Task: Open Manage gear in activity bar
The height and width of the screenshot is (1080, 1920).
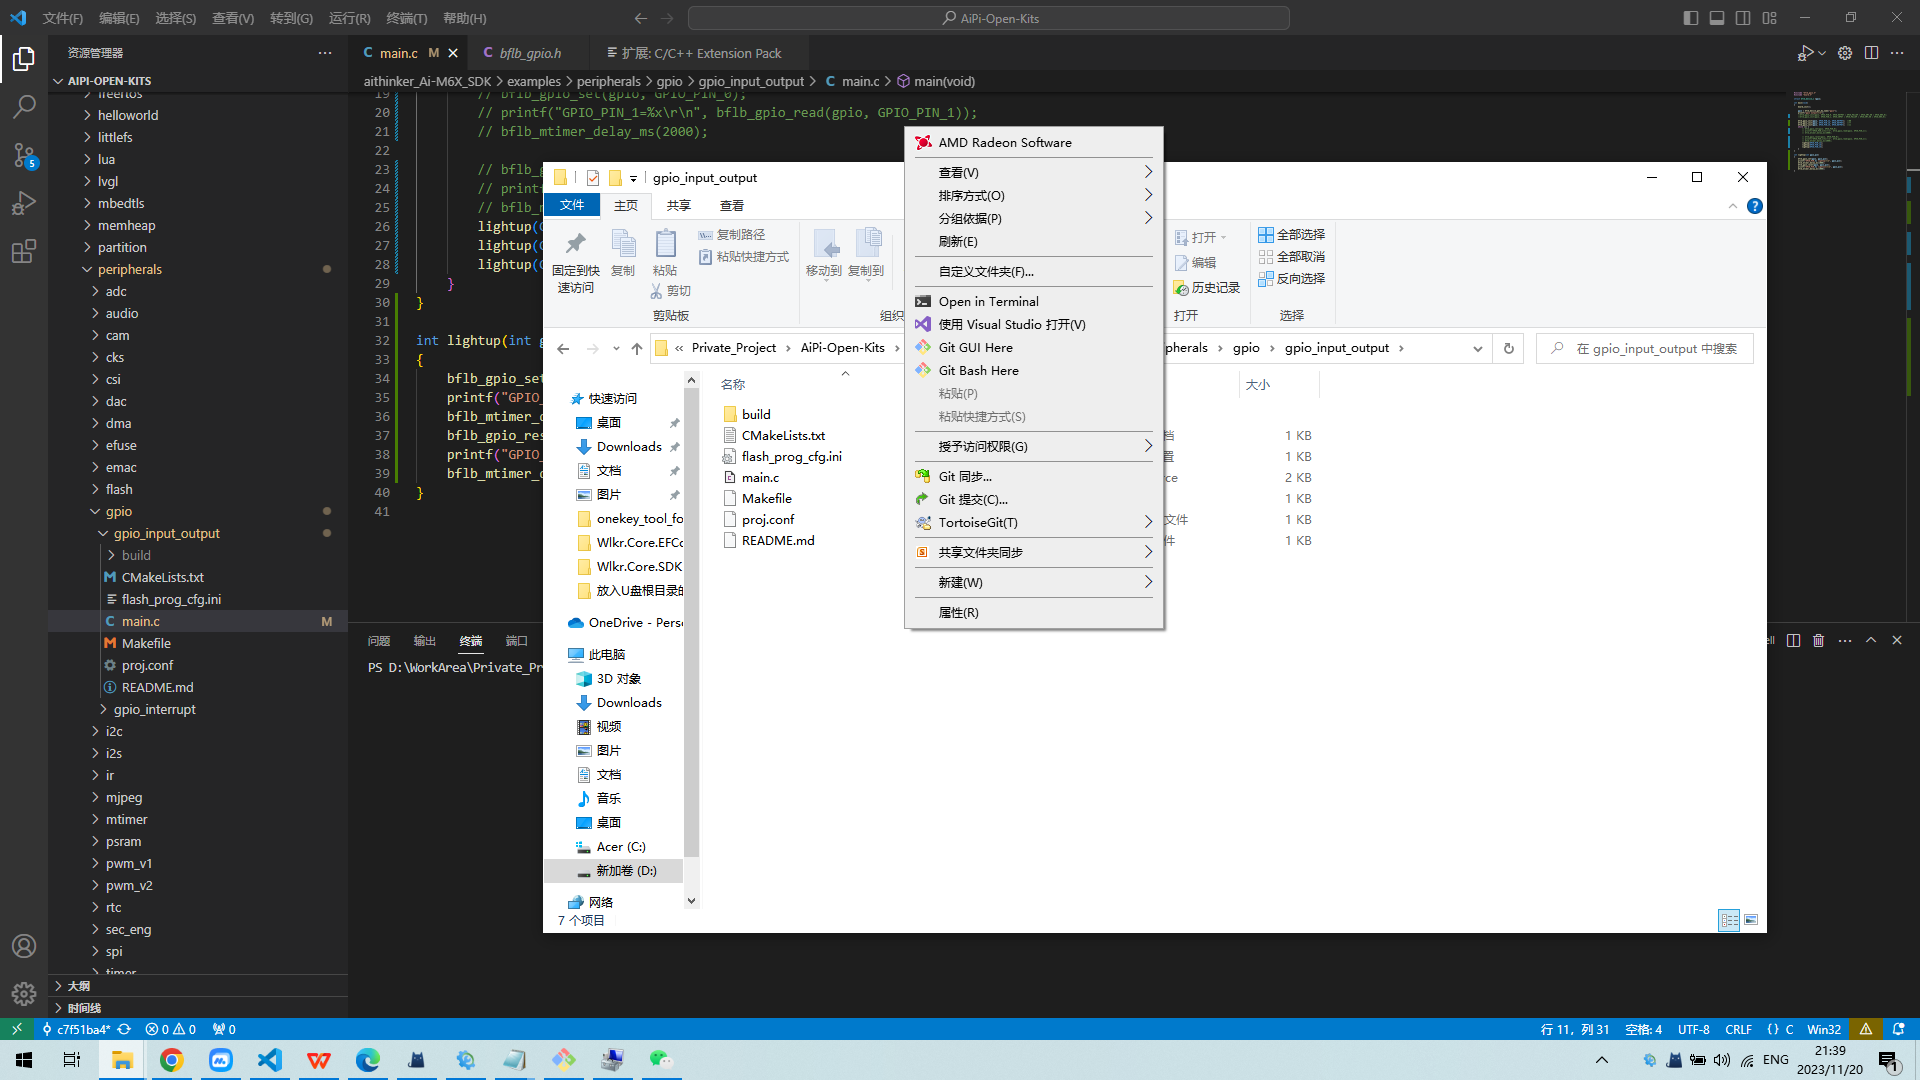Action: pyautogui.click(x=24, y=994)
